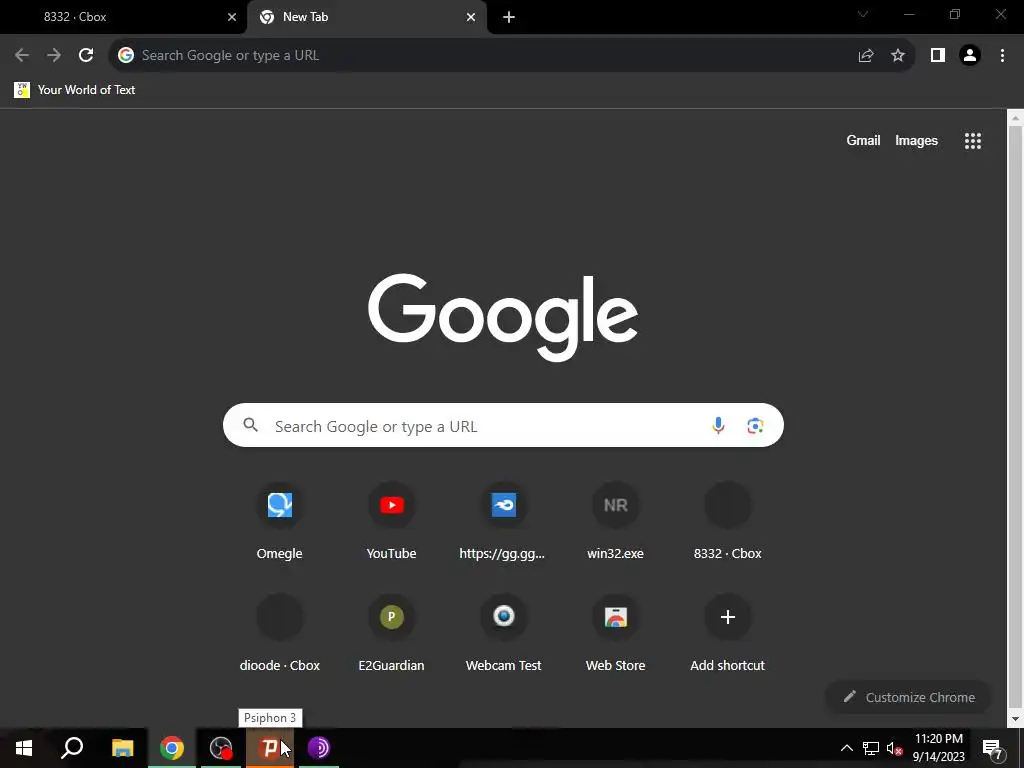Open the Chrome profile avatar menu
Image resolution: width=1024 pixels, height=768 pixels.
click(970, 56)
